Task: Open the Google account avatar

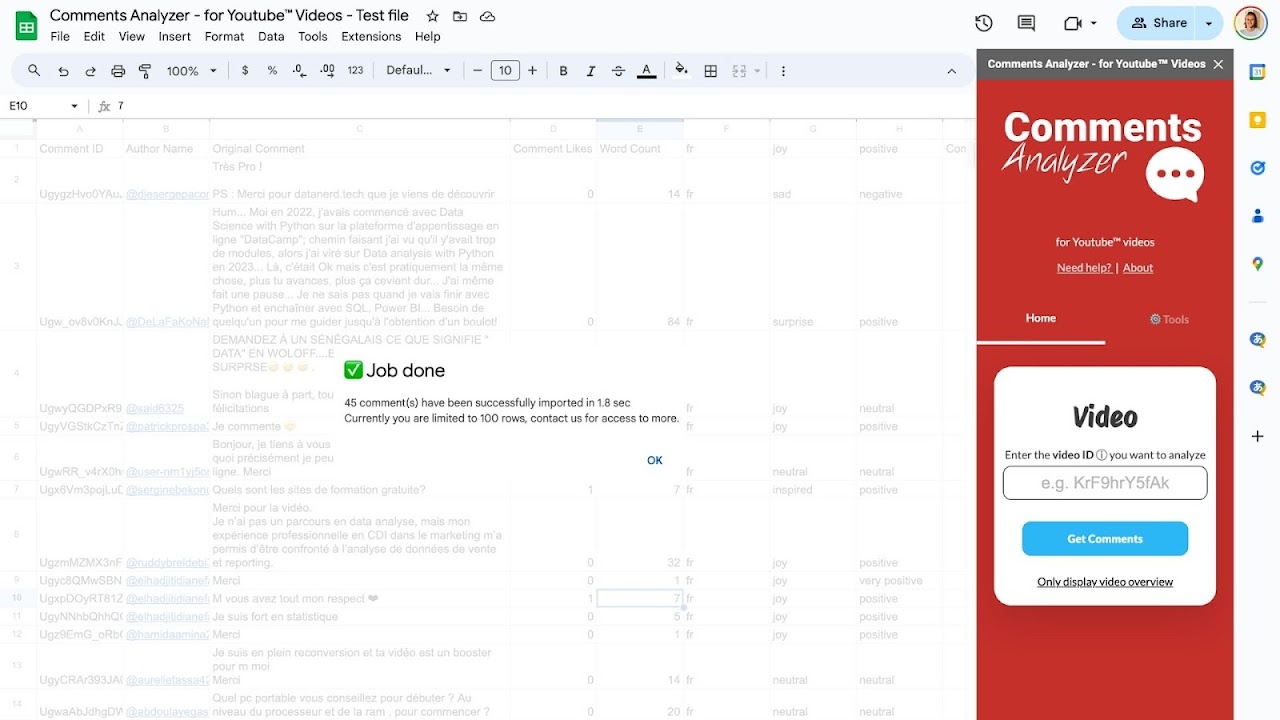Action: click(1251, 23)
